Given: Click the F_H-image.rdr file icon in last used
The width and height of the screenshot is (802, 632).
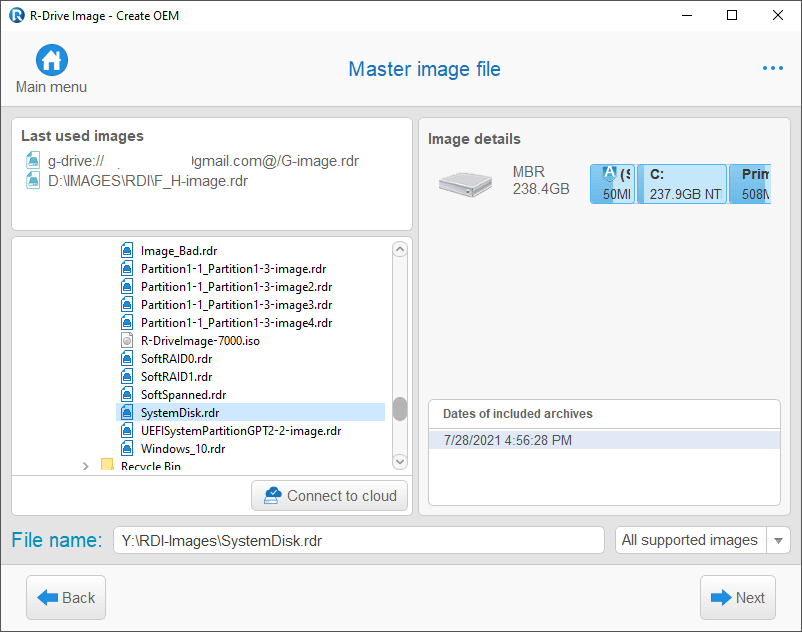Looking at the screenshot, I should pyautogui.click(x=33, y=180).
